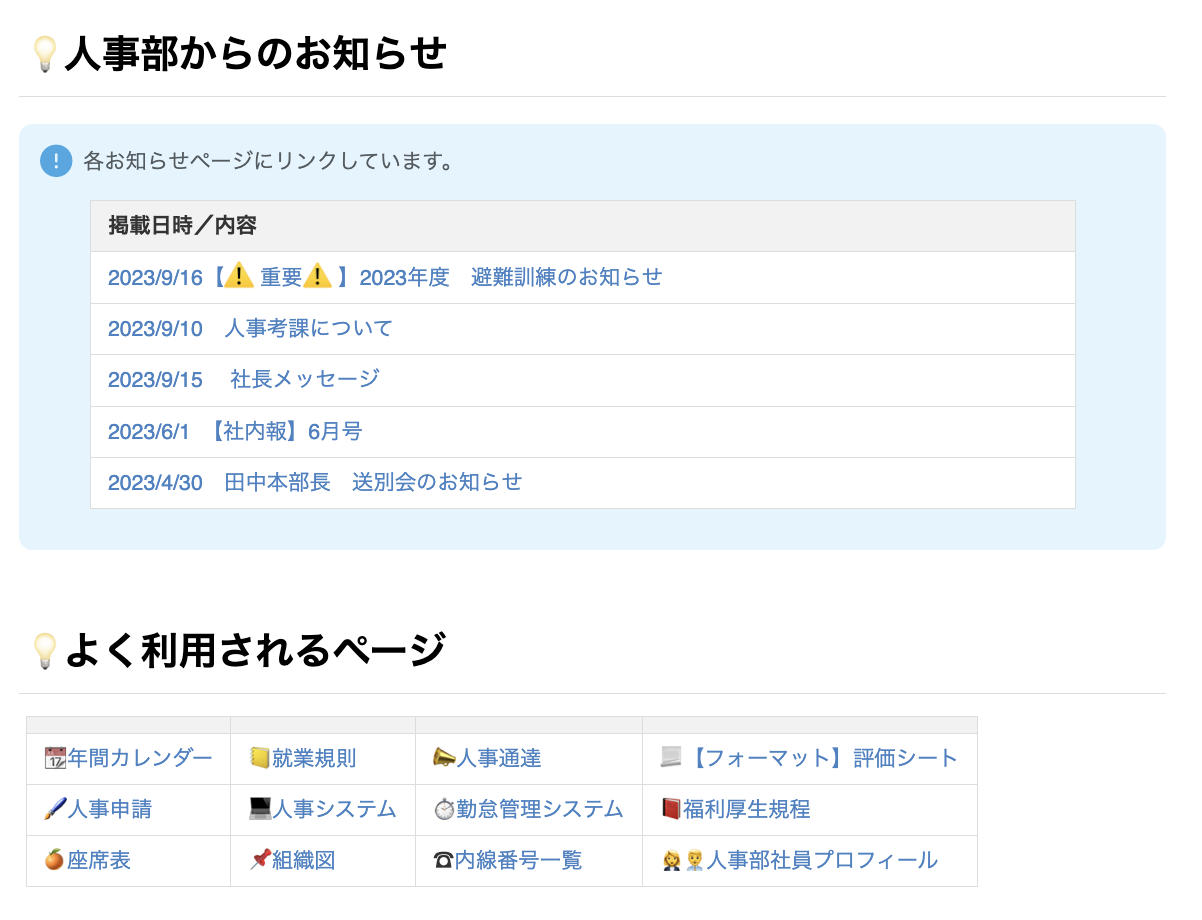
Task: Click the pushpin icon beside 組織図
Action: click(260, 861)
